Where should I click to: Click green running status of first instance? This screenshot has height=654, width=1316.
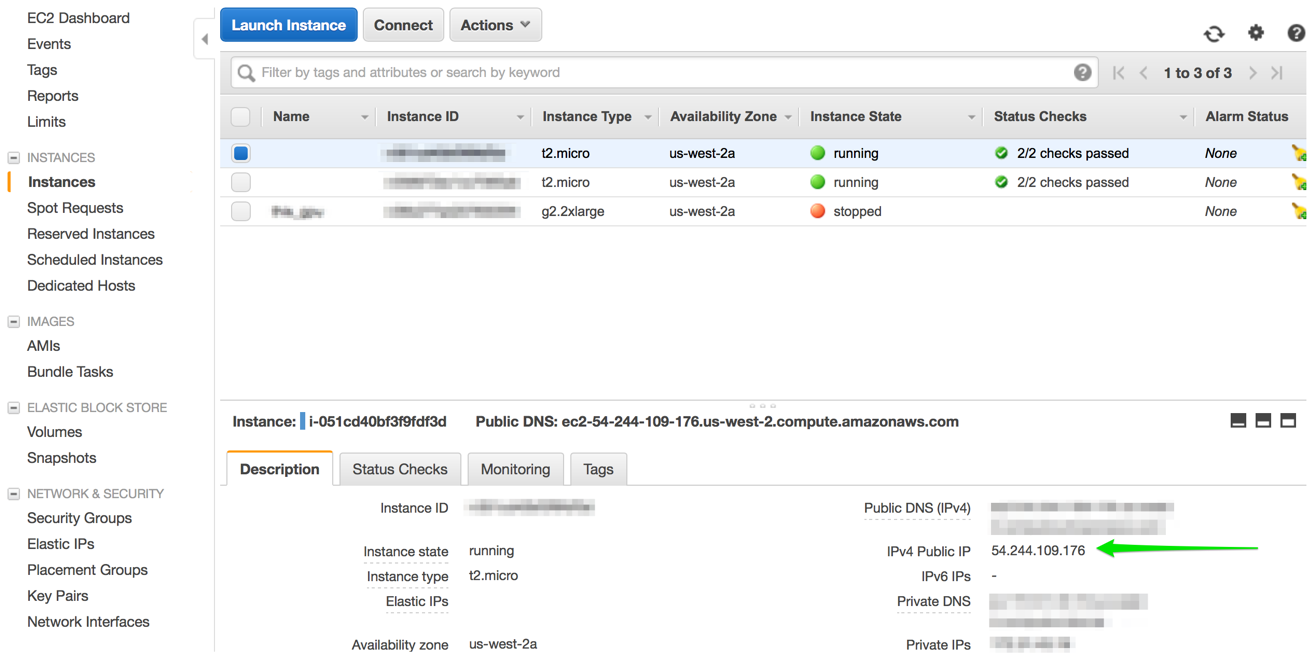[x=817, y=153]
